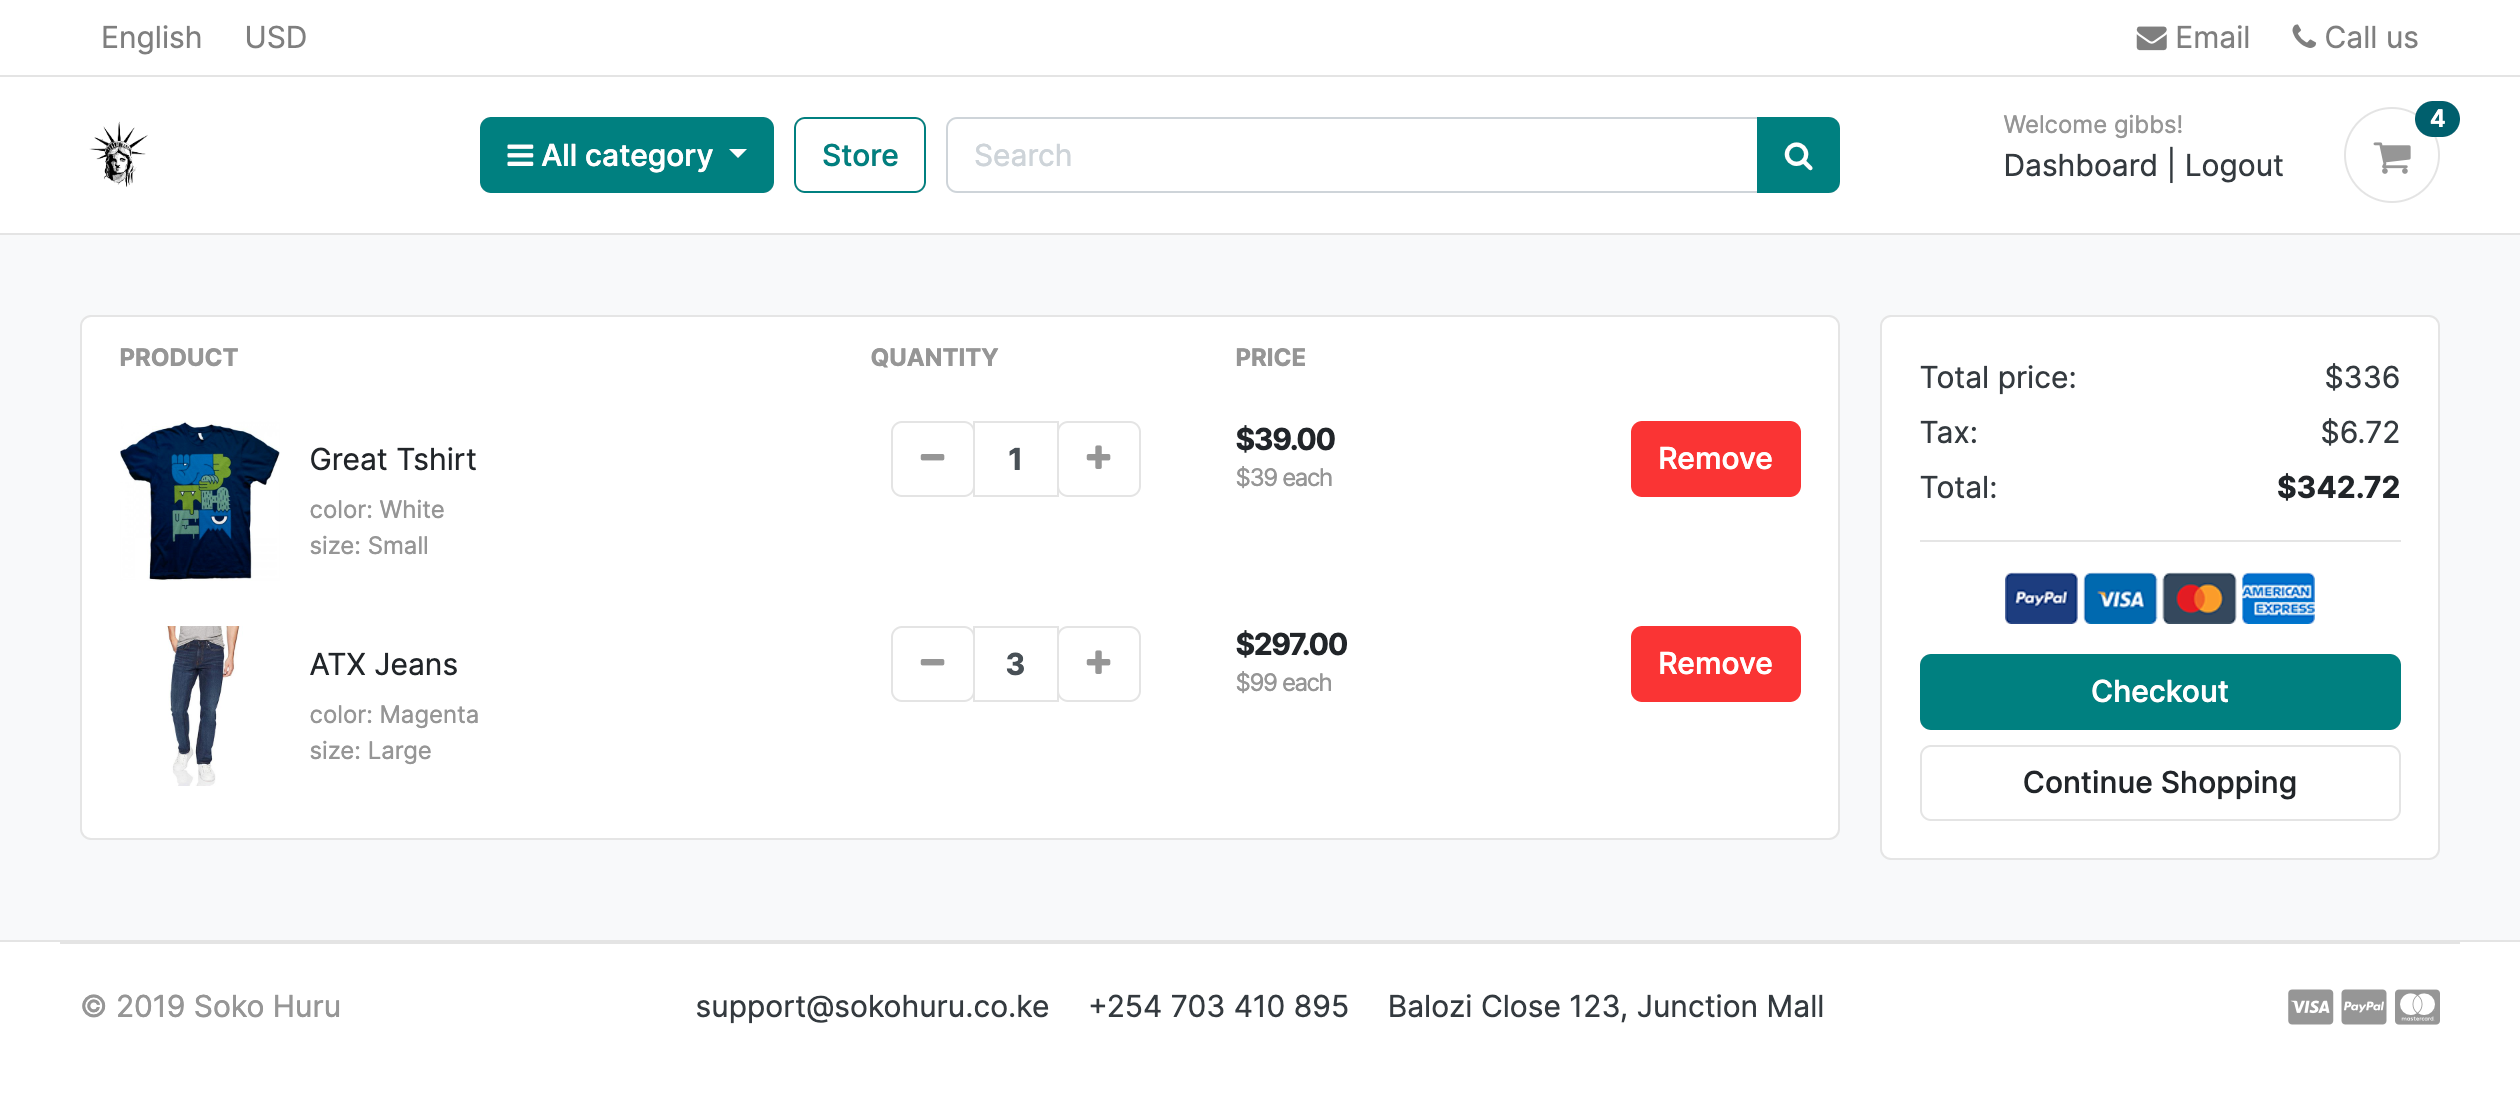Go to the Store page

pyautogui.click(x=859, y=155)
